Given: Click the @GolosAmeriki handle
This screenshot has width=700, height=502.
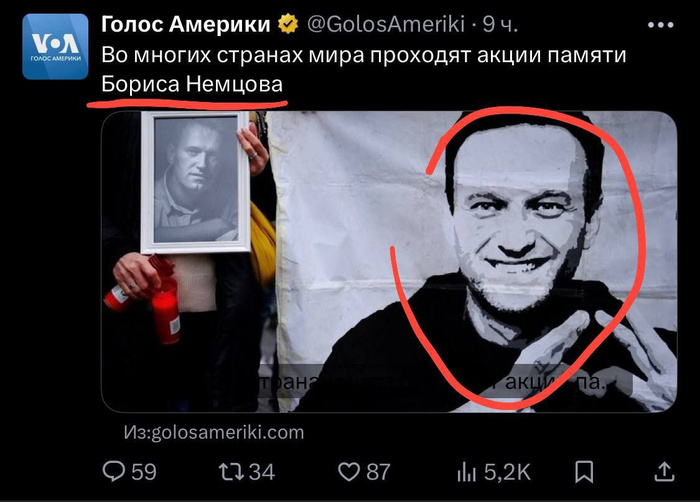Looking at the screenshot, I should point(386,24).
